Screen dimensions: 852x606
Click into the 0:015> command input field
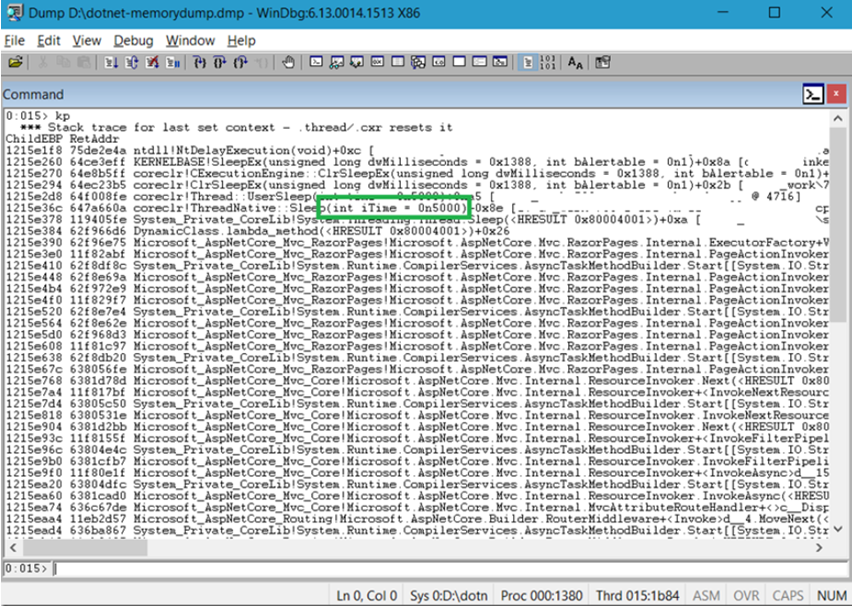point(450,569)
